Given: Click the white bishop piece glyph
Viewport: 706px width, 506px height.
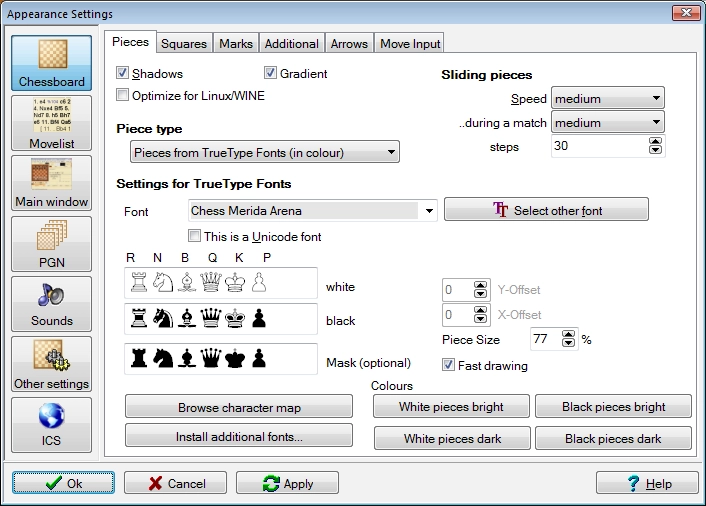Looking at the screenshot, I should point(187,282).
